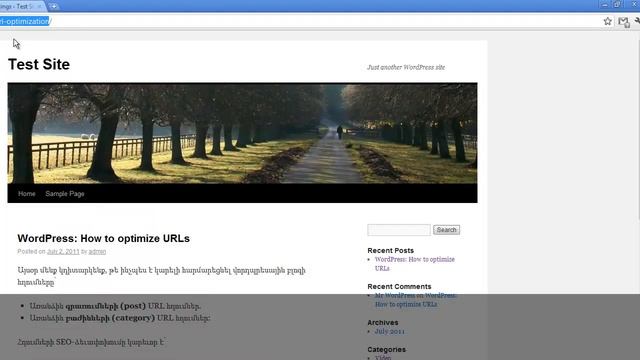Open the post title 'WordPress: How to optimize URLs'

click(103, 238)
